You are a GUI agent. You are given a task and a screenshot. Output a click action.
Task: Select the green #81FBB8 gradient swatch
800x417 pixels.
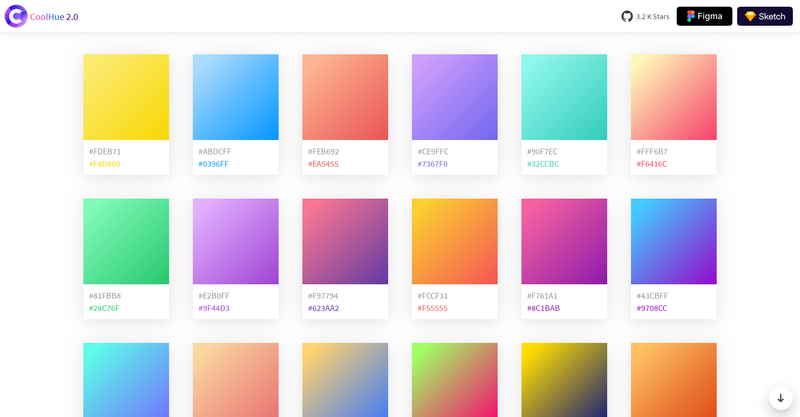point(126,241)
